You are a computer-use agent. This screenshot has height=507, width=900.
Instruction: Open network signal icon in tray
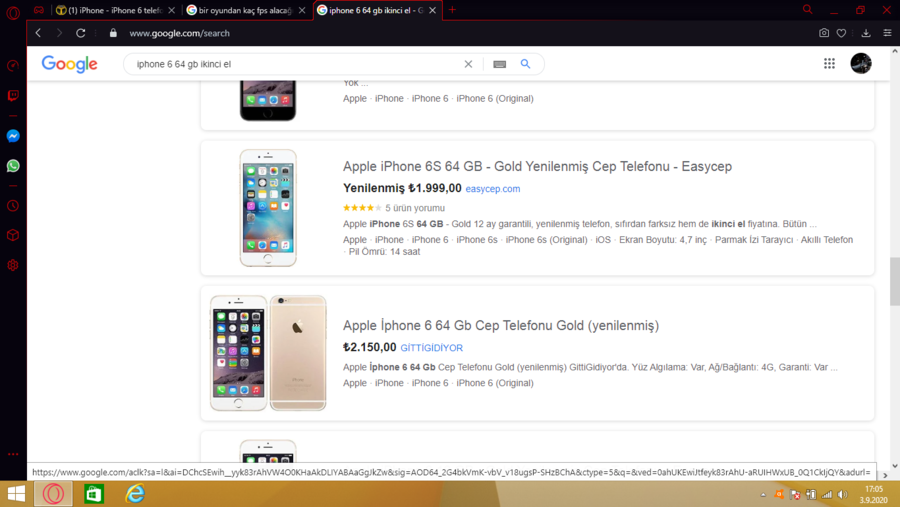827,494
